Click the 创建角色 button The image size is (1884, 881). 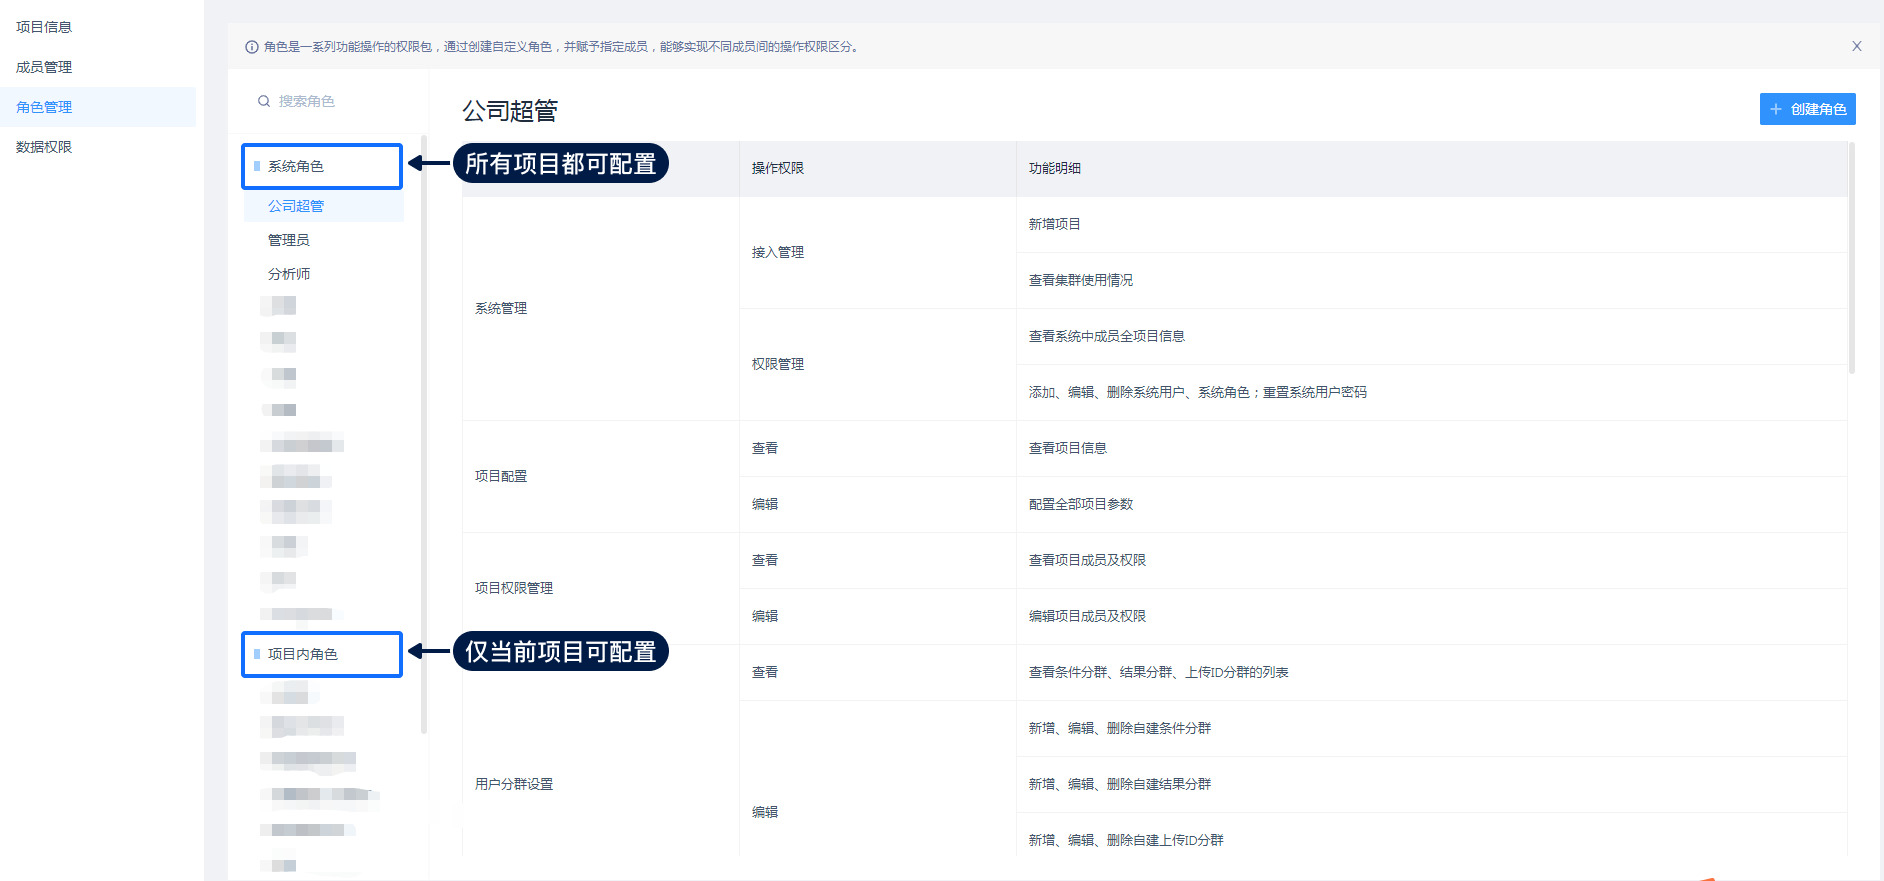[1807, 109]
